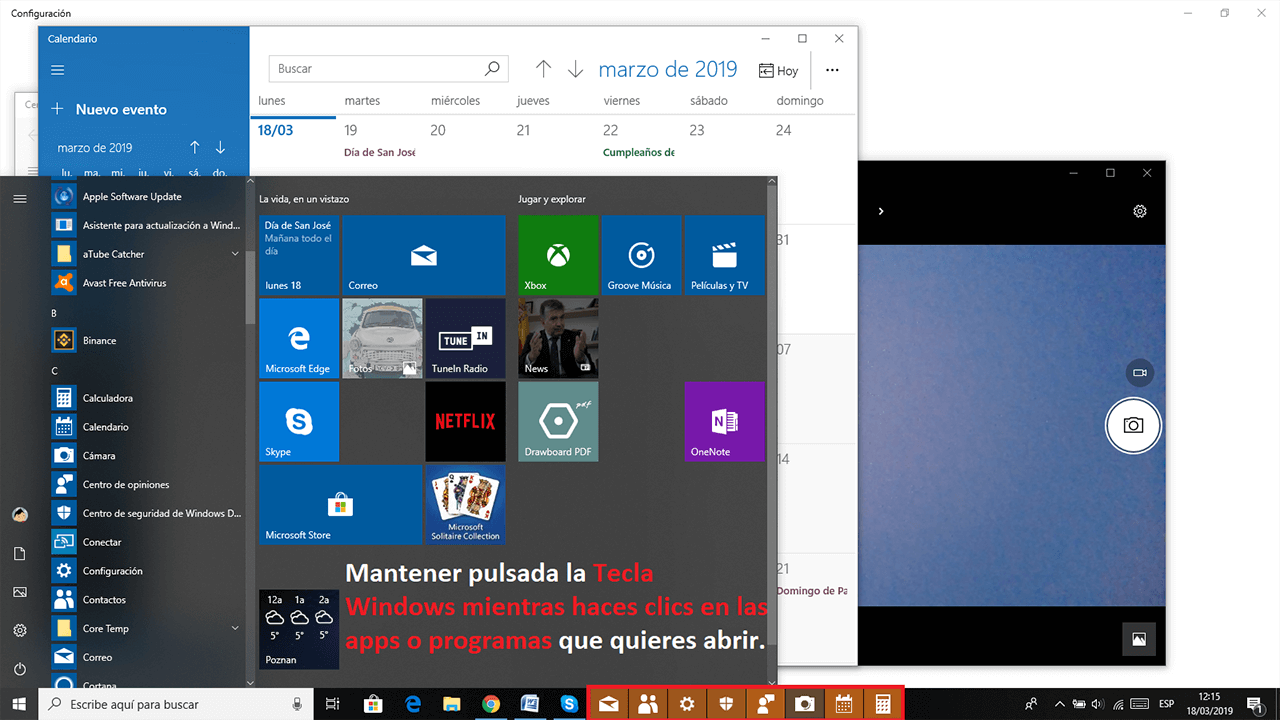Expand the Start menu hamburger button
Screen dimensions: 1280x720
tap(19, 199)
